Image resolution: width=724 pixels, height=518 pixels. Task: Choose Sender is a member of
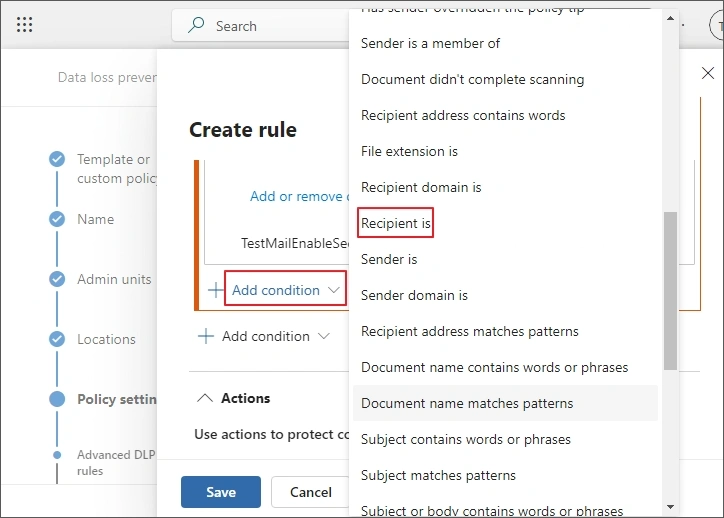506,43
